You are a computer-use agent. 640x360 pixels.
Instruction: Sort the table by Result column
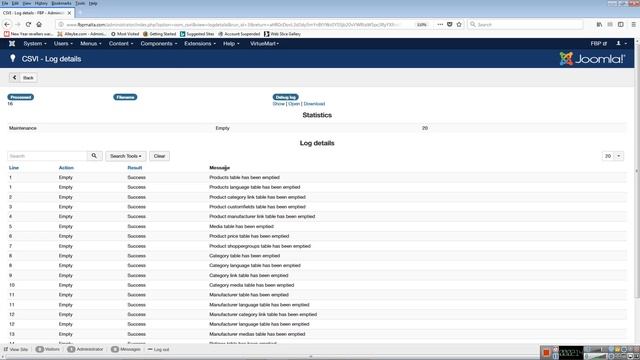[x=135, y=168]
